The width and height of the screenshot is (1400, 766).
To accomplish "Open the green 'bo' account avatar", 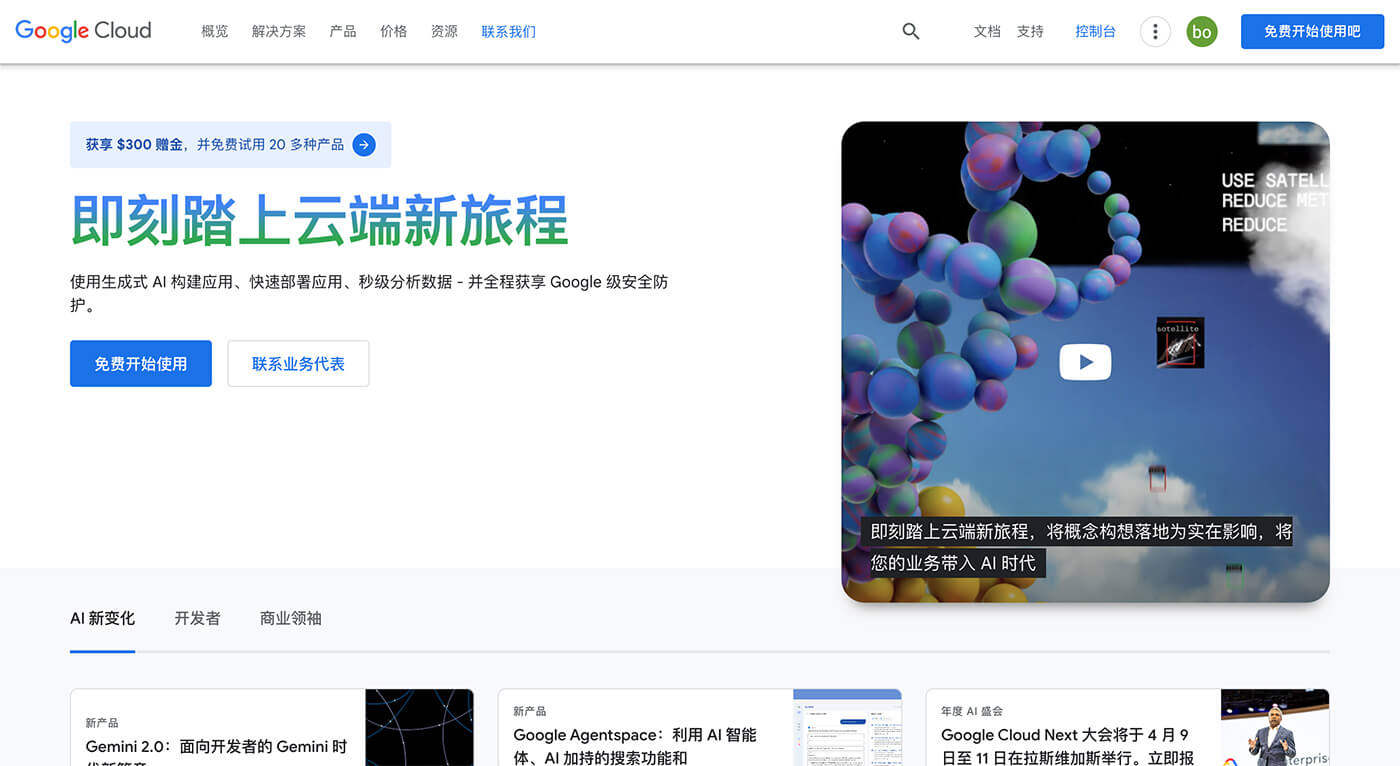I will tap(1202, 32).
